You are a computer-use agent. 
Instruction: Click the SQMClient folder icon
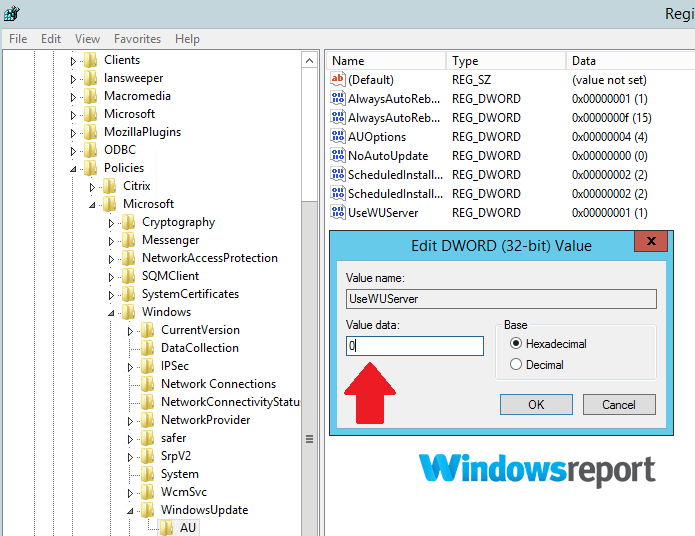pyautogui.click(x=129, y=276)
